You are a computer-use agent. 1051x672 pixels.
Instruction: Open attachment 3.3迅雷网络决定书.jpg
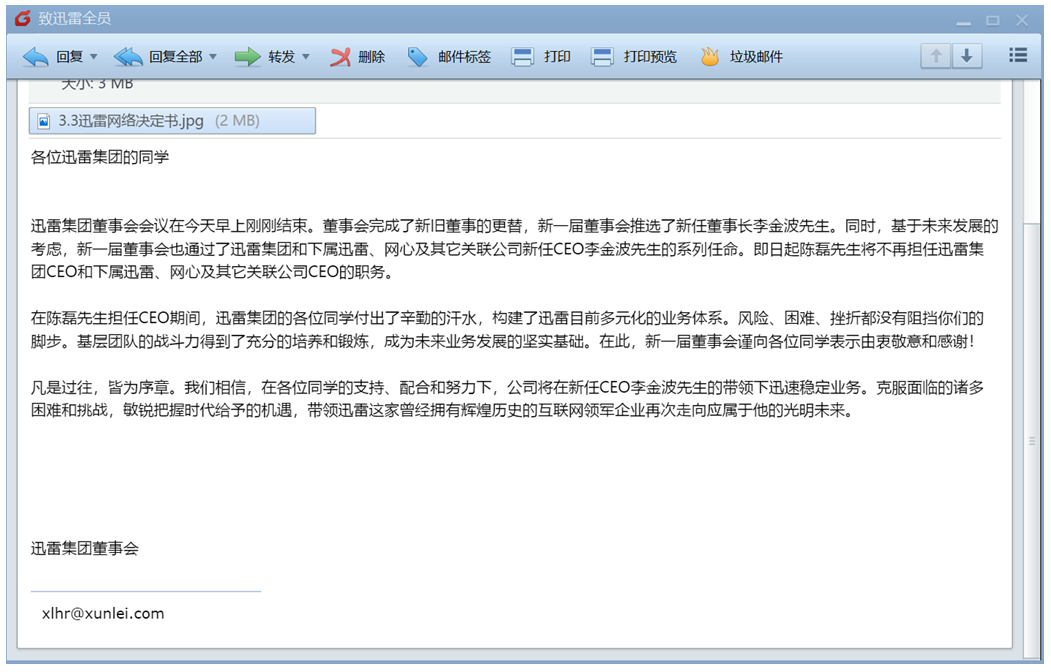172,121
